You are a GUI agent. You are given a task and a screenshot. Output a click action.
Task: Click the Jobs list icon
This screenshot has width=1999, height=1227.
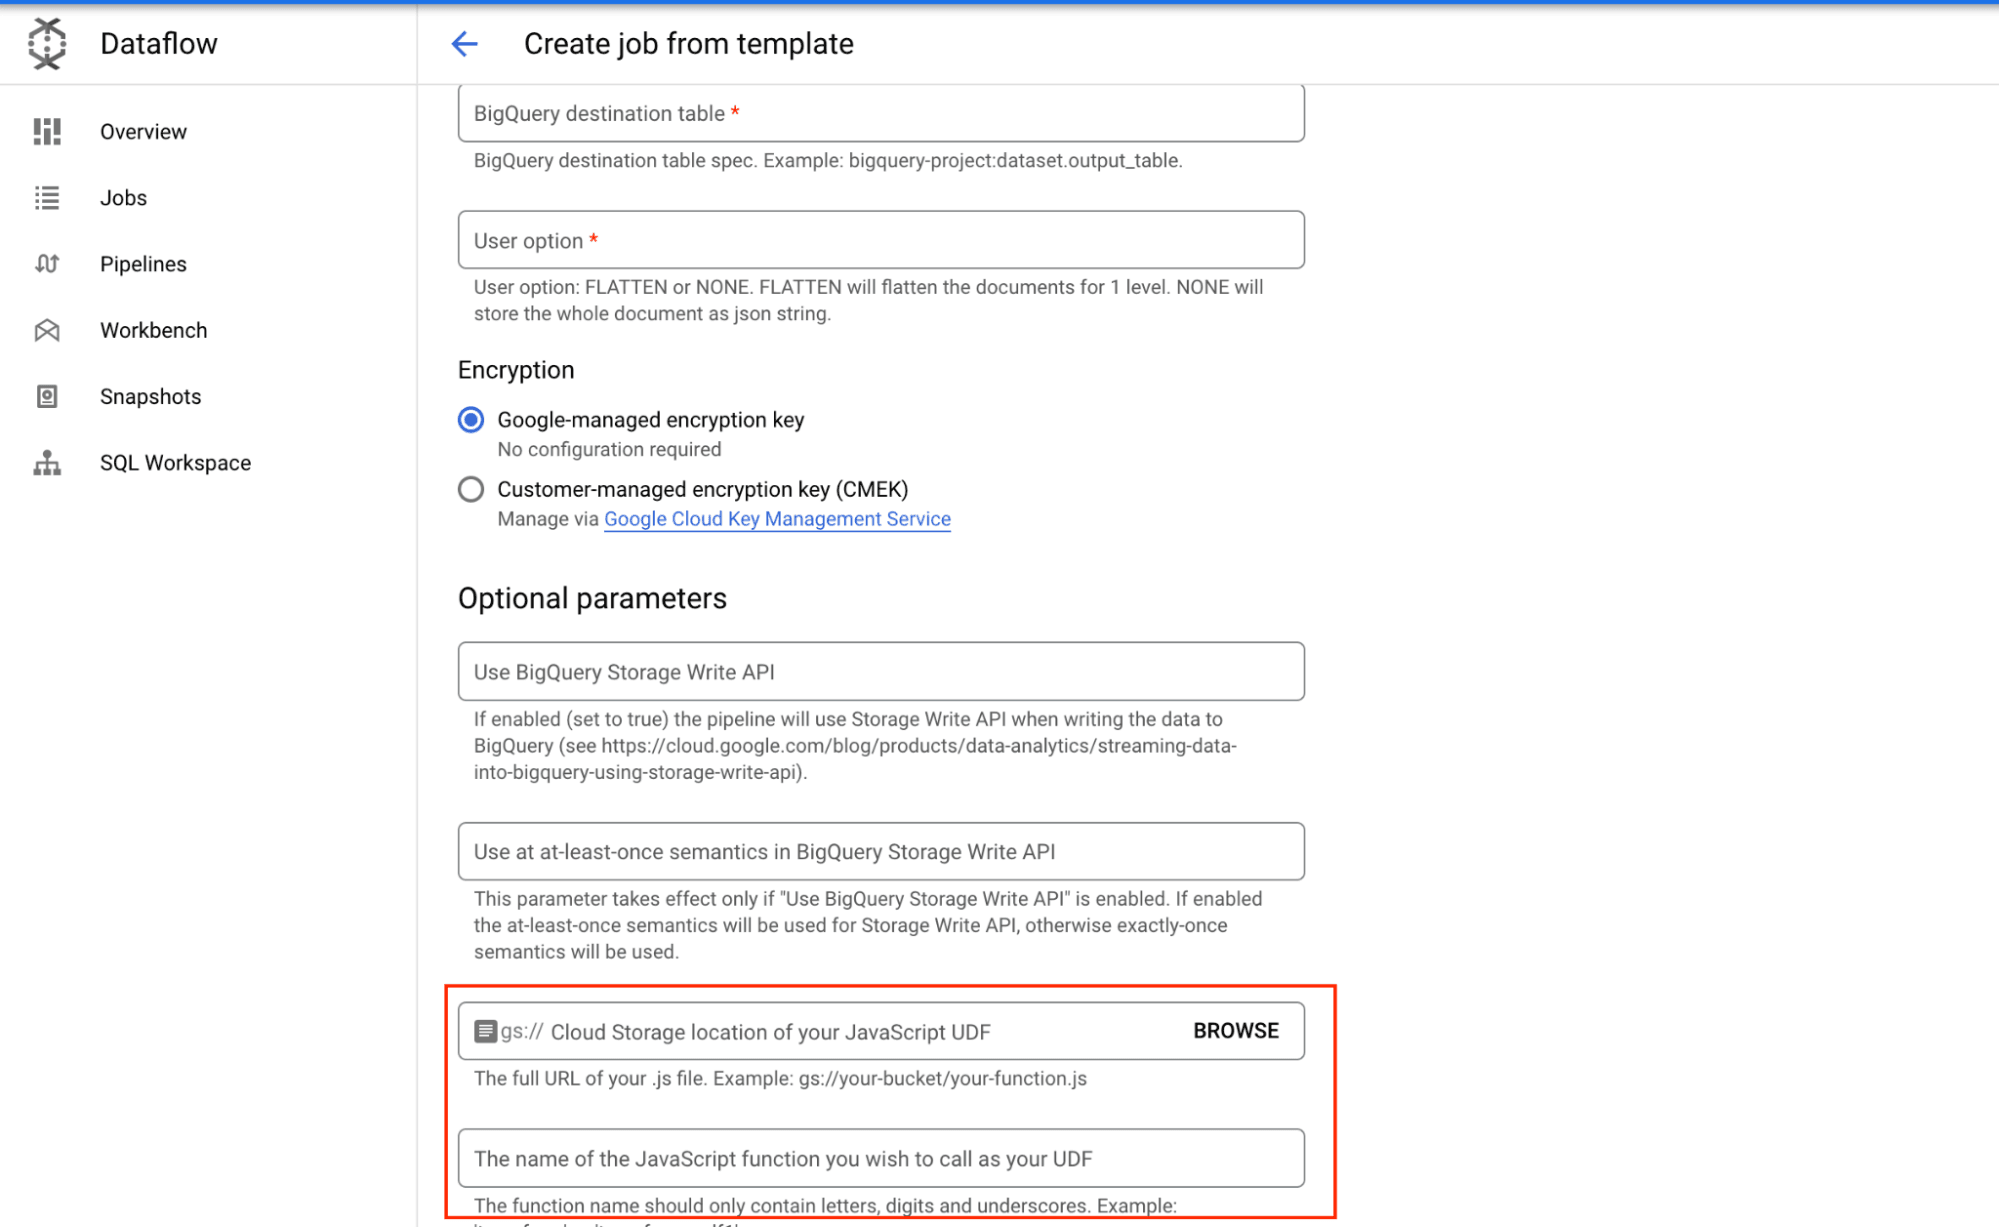click(47, 198)
